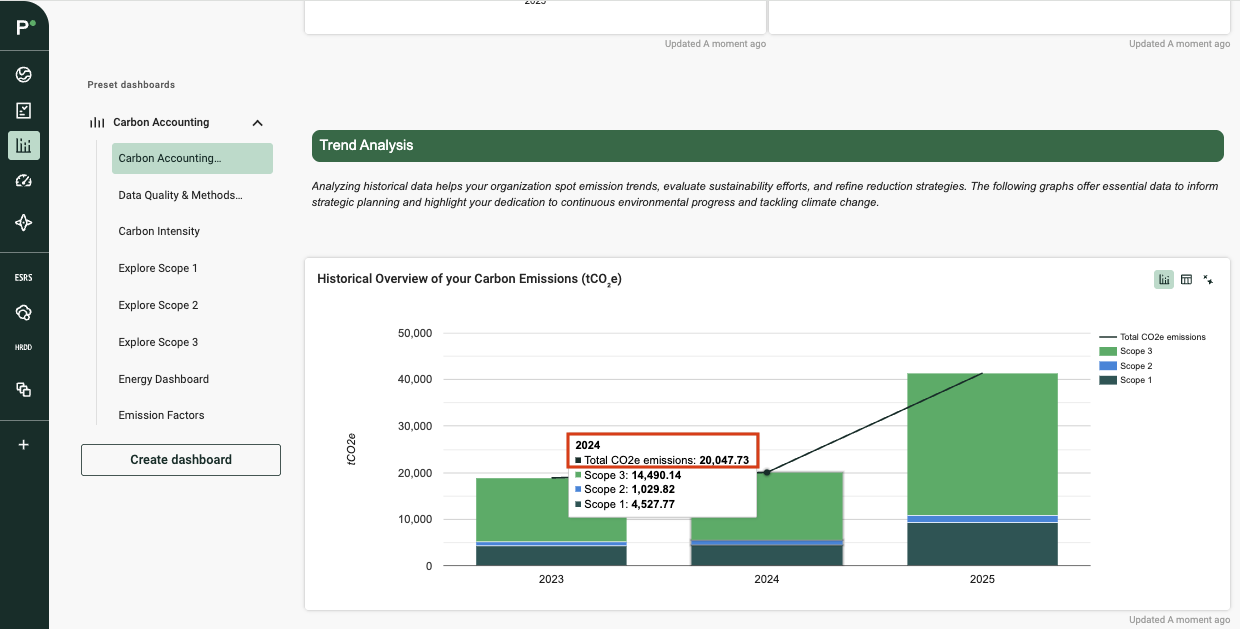The image size is (1240, 629).
Task: Switch emissions chart to table view
Action: click(1186, 280)
